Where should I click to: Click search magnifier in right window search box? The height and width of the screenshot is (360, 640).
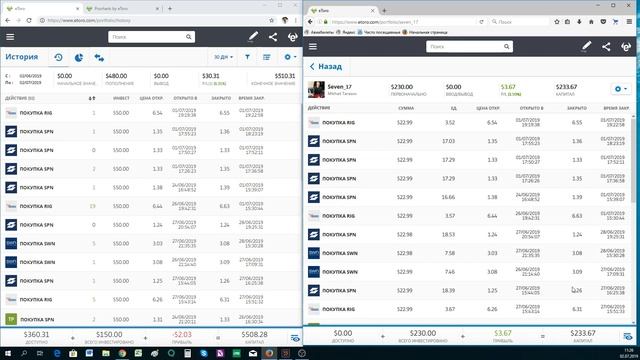[507, 47]
